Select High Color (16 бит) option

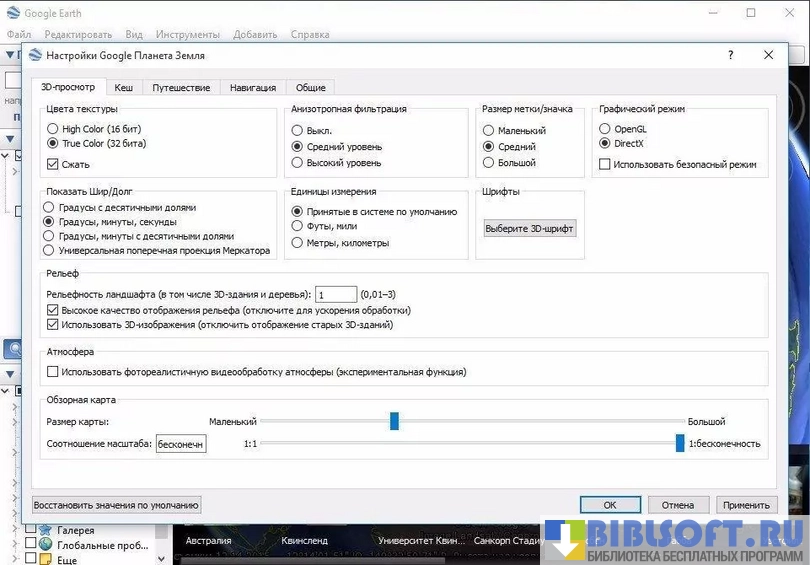click(x=53, y=129)
